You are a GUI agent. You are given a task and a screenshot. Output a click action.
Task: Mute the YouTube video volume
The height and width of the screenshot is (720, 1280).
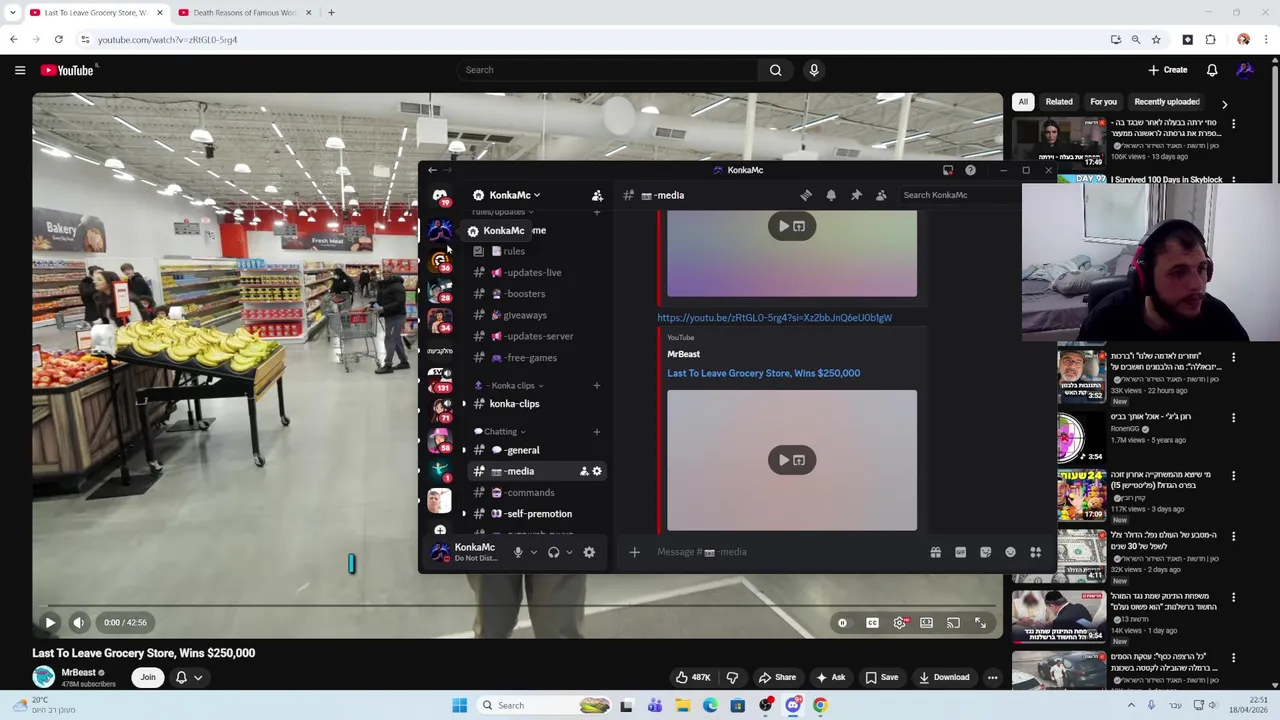[78, 622]
